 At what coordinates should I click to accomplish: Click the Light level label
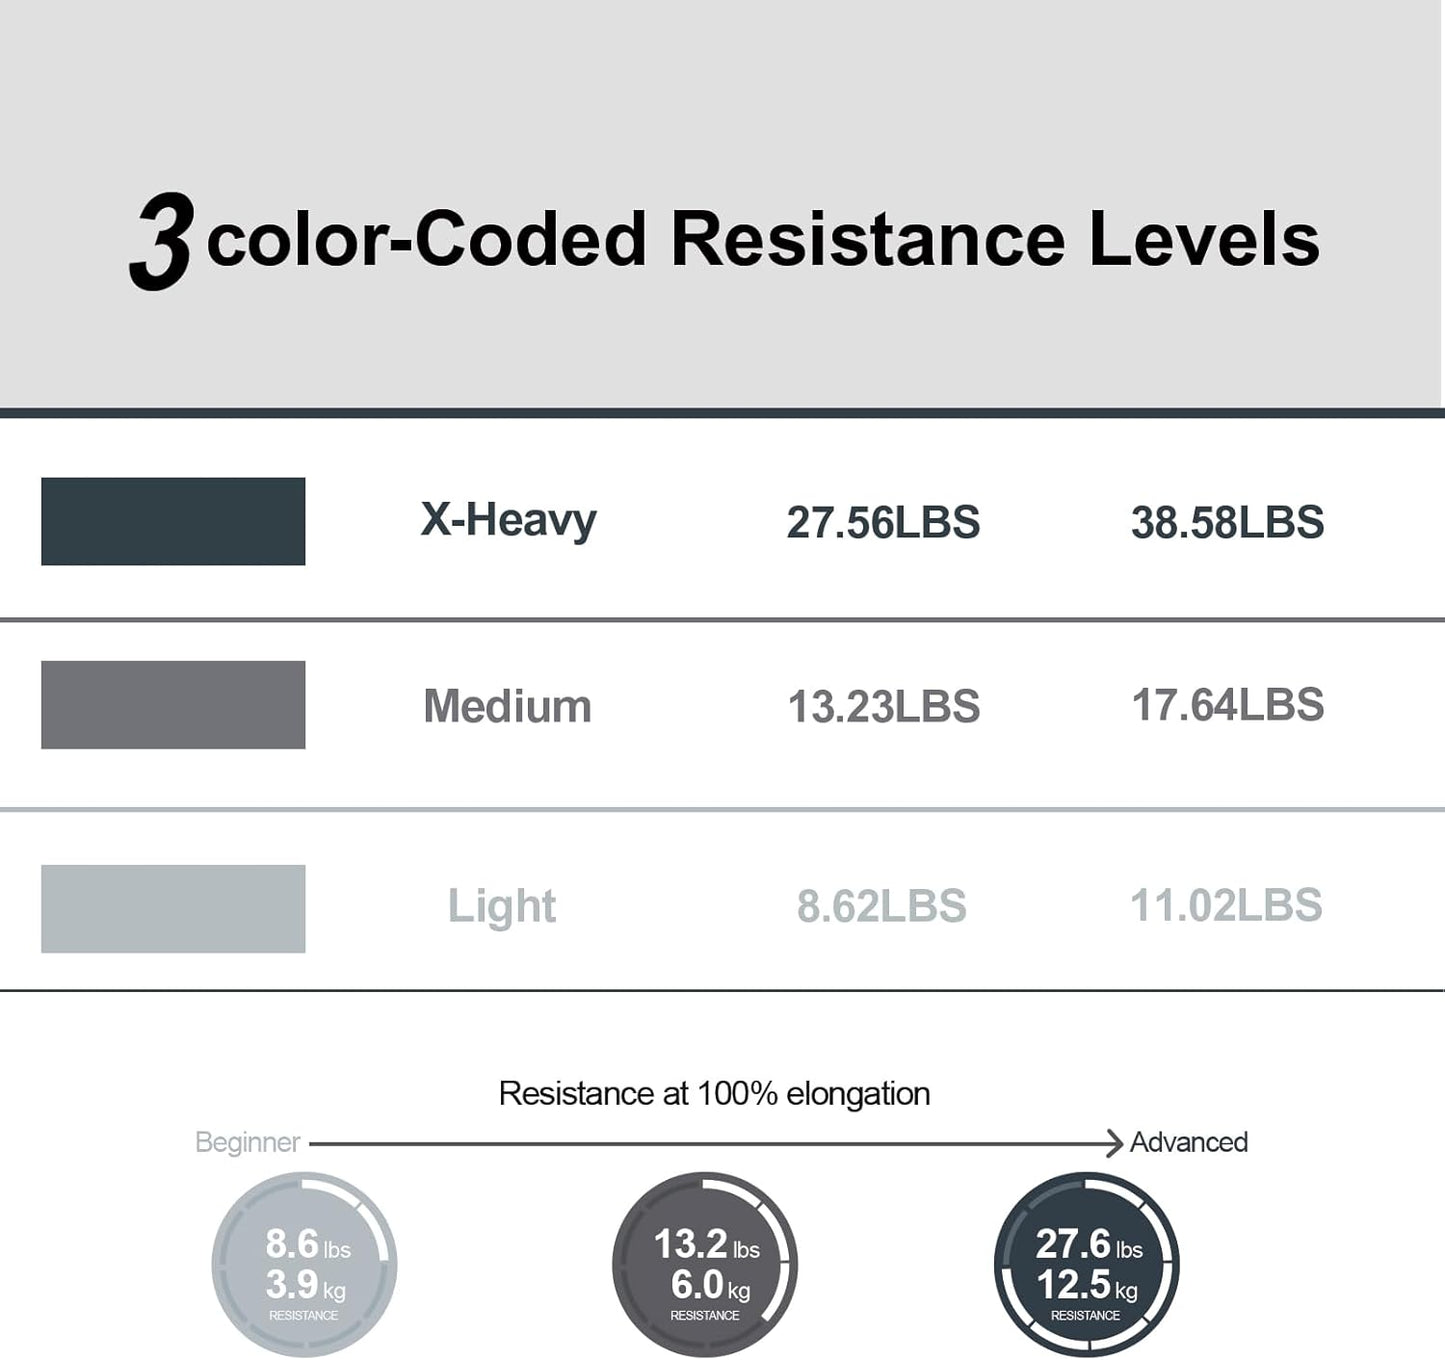[x=502, y=908]
